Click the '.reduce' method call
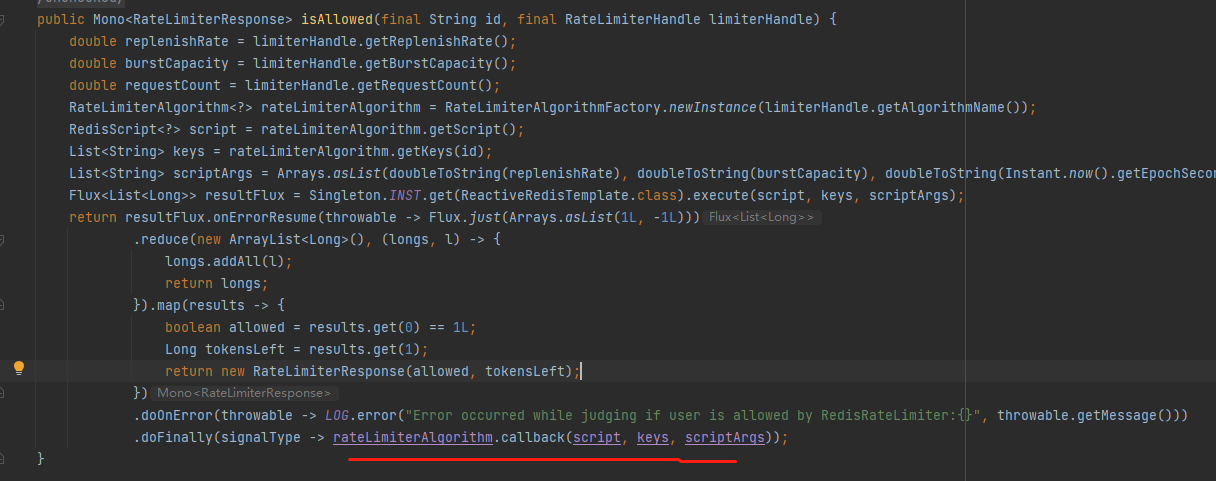Viewport: 1216px width, 481px height. tap(161, 239)
